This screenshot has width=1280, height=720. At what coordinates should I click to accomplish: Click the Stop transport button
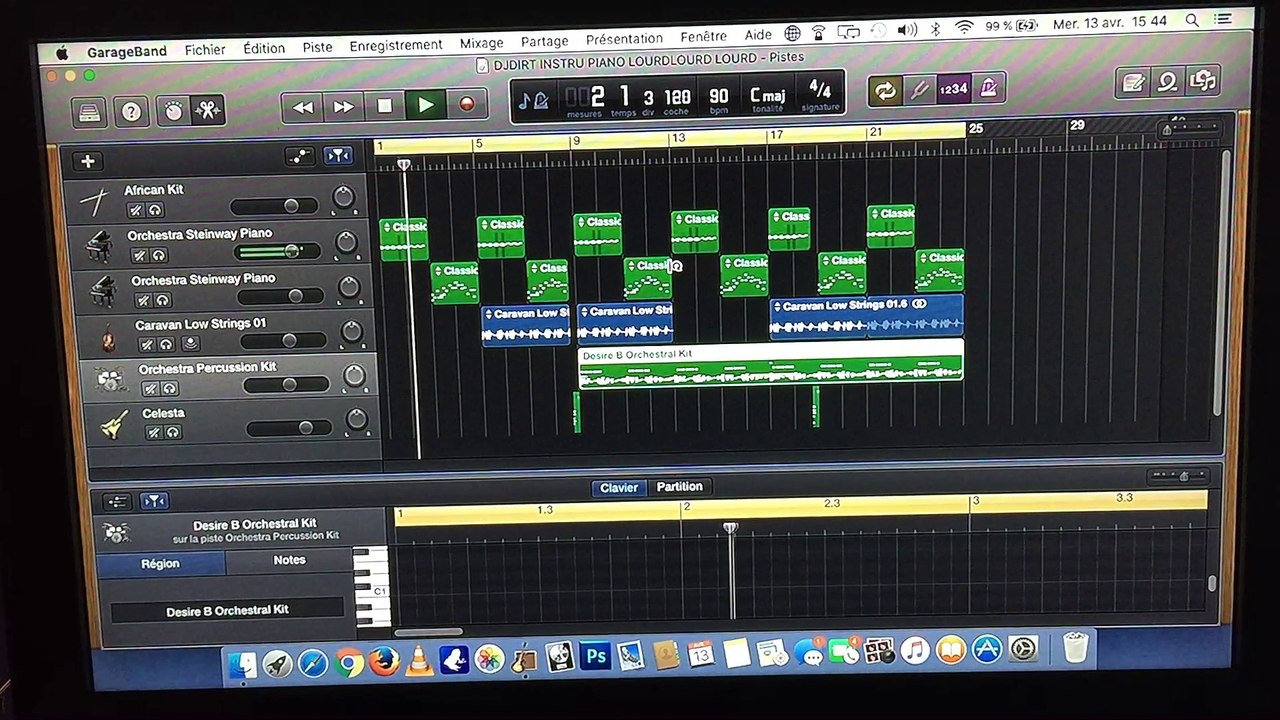tap(384, 105)
